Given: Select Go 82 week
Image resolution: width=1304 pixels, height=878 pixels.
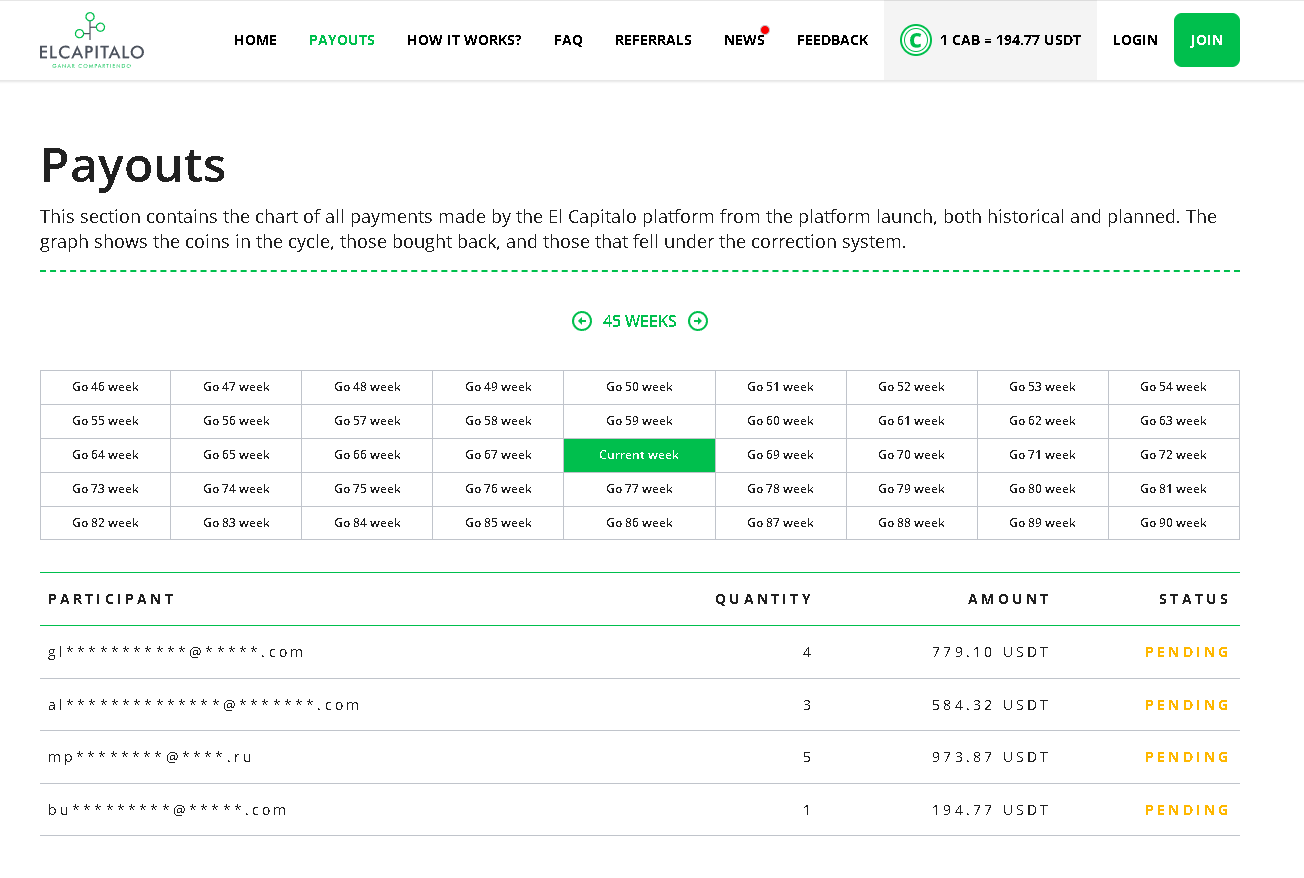Looking at the screenshot, I should pyautogui.click(x=105, y=523).
